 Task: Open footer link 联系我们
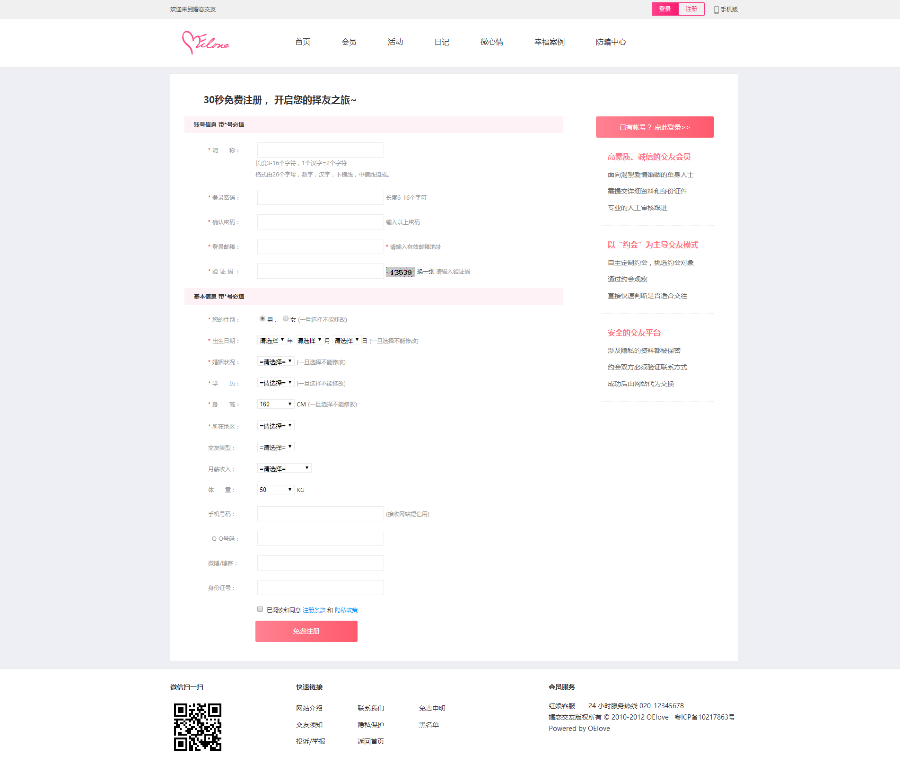(x=371, y=708)
